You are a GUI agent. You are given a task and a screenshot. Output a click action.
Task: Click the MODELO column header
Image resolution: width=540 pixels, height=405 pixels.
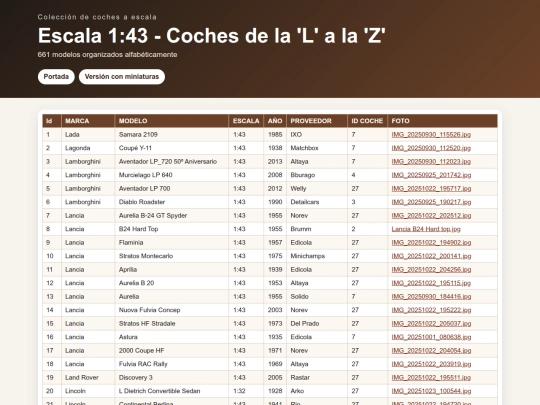point(172,121)
